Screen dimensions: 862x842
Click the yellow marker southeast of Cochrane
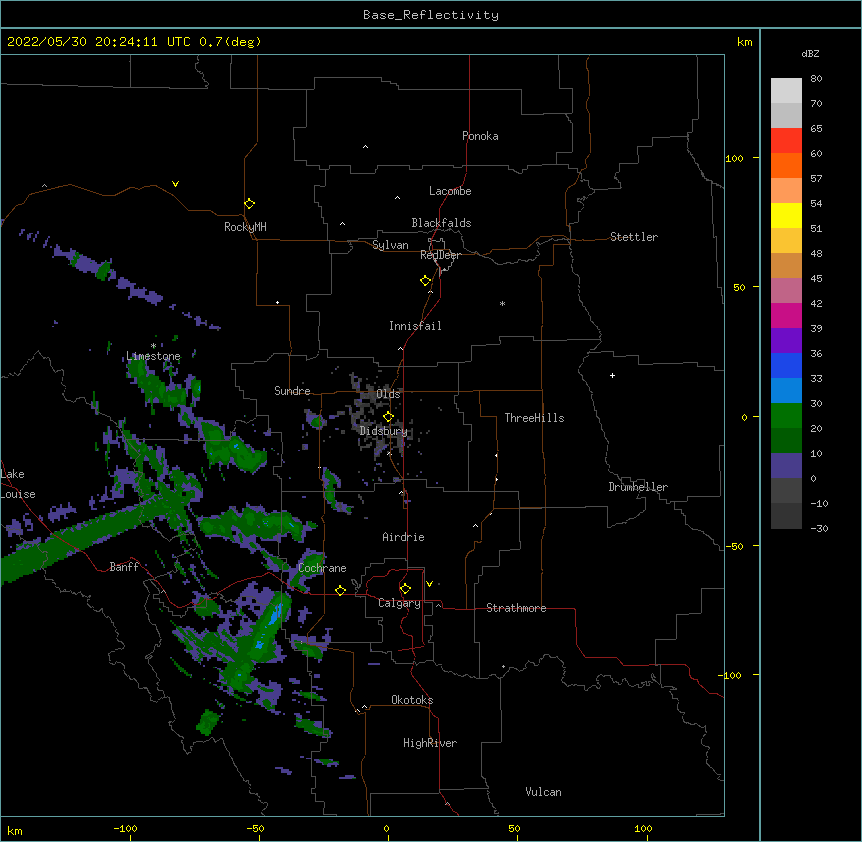coord(340,590)
